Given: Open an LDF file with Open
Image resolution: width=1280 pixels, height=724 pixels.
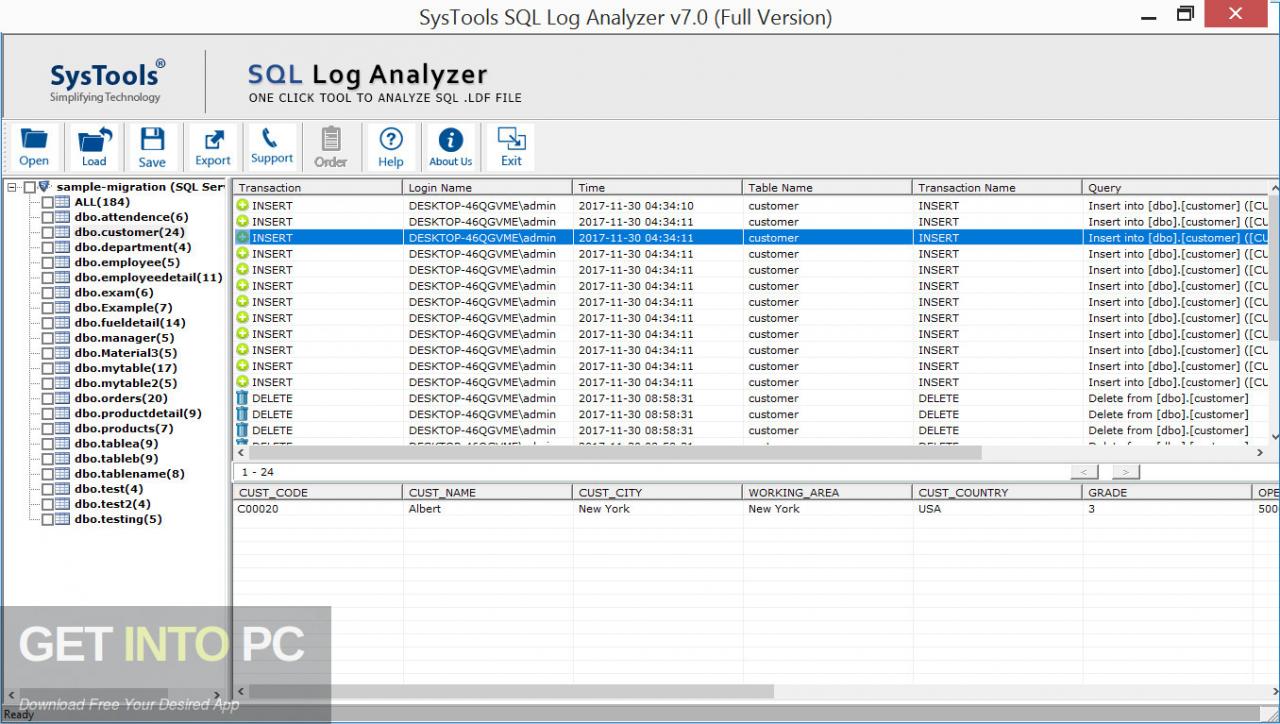Looking at the screenshot, I should (34, 147).
